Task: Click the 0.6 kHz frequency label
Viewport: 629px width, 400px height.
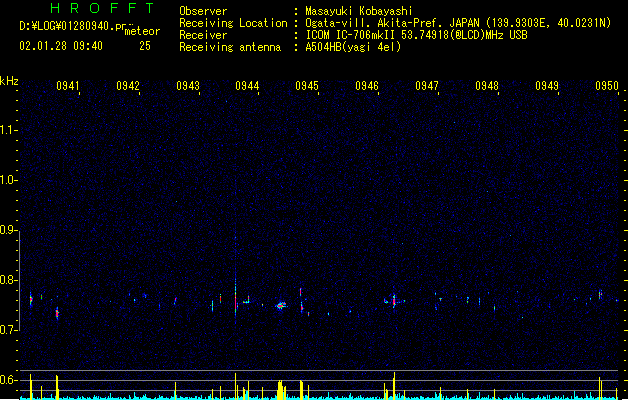Action: coord(7,380)
